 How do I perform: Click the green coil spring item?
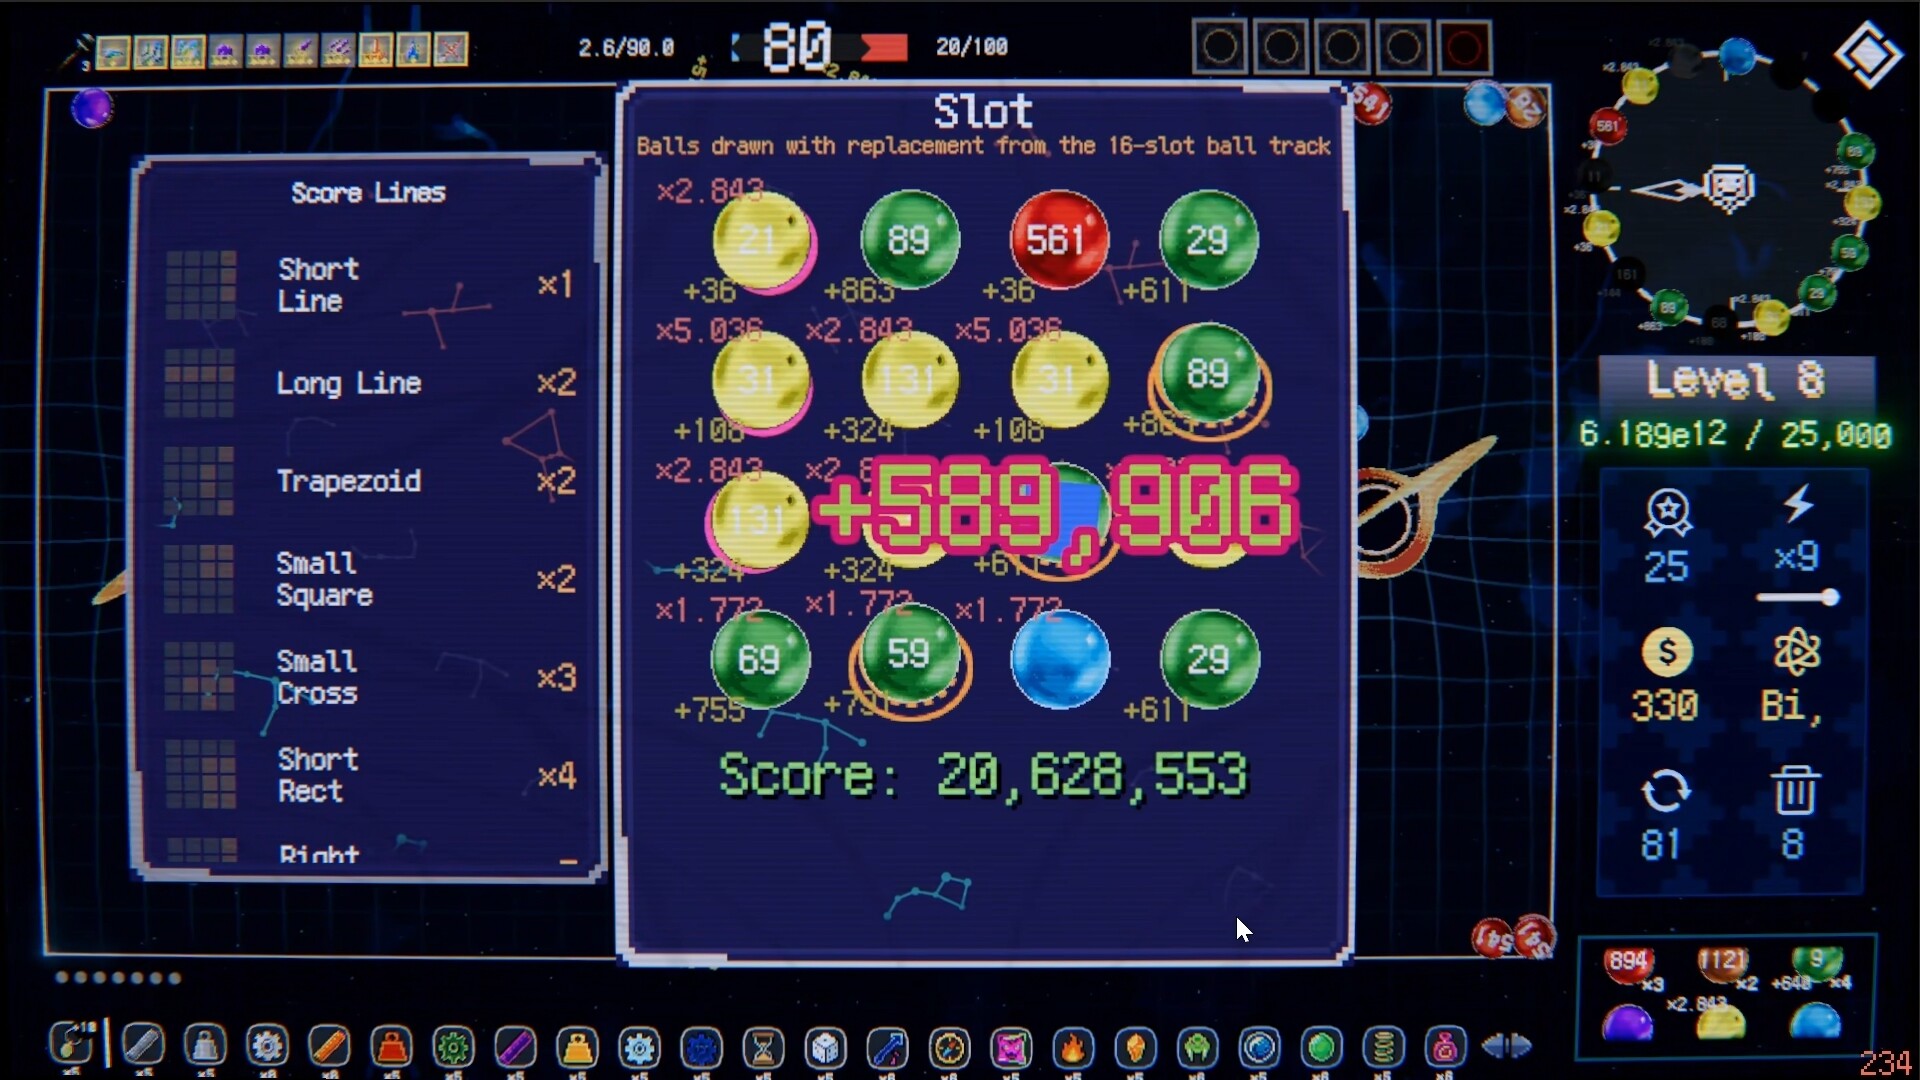tap(1383, 1047)
